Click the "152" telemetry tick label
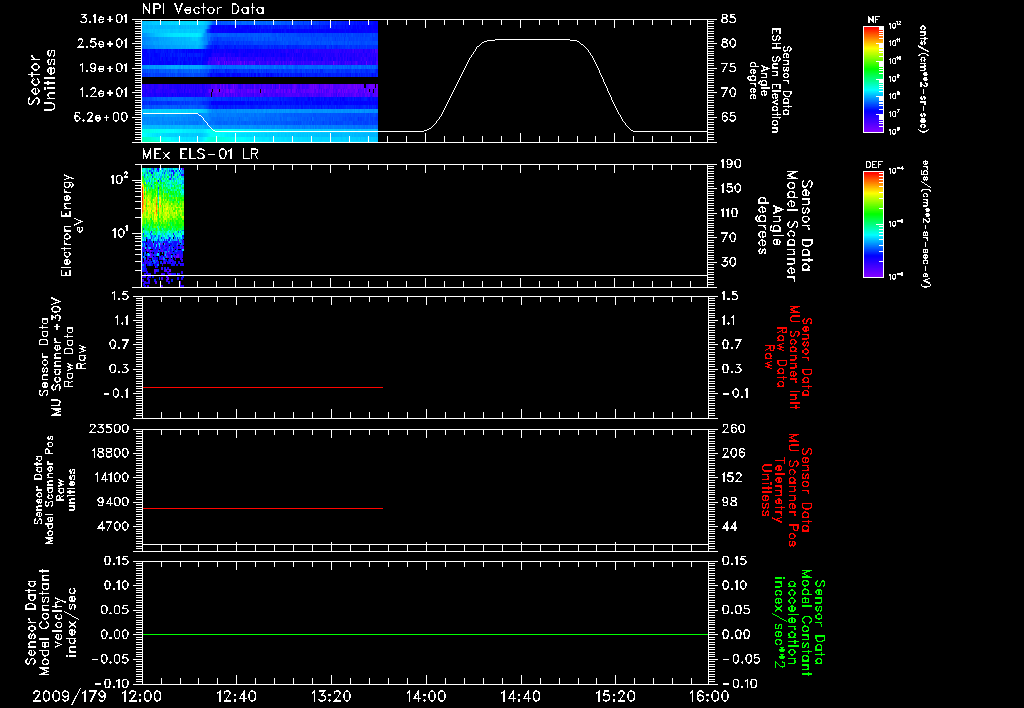The image size is (1024, 708). tap(733, 477)
